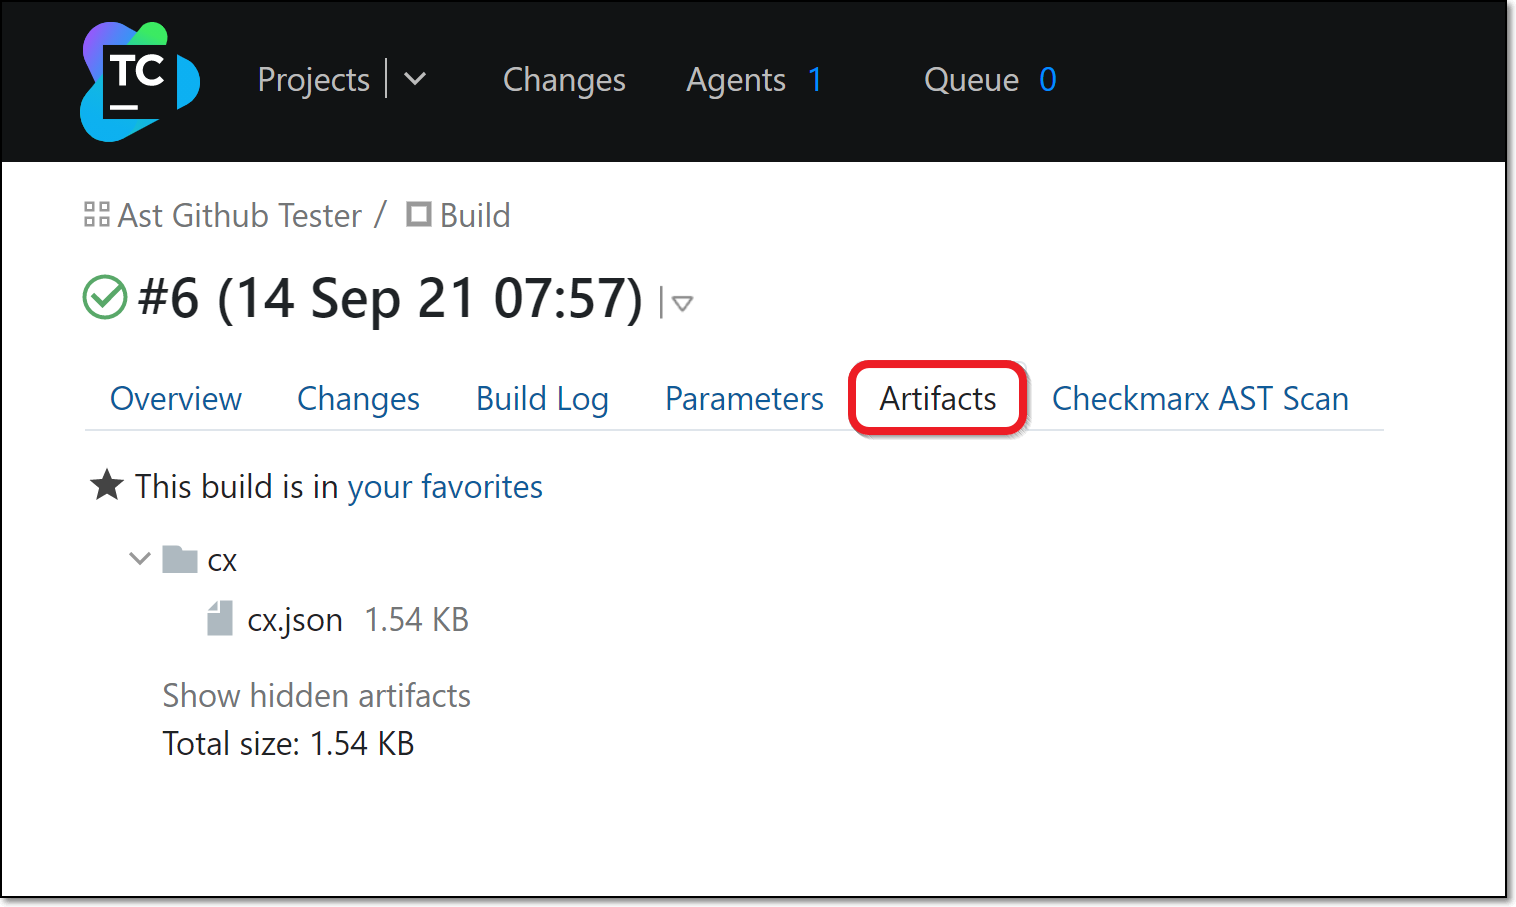Open the cx.json artifact file
This screenshot has height=907, width=1516.
tap(295, 620)
